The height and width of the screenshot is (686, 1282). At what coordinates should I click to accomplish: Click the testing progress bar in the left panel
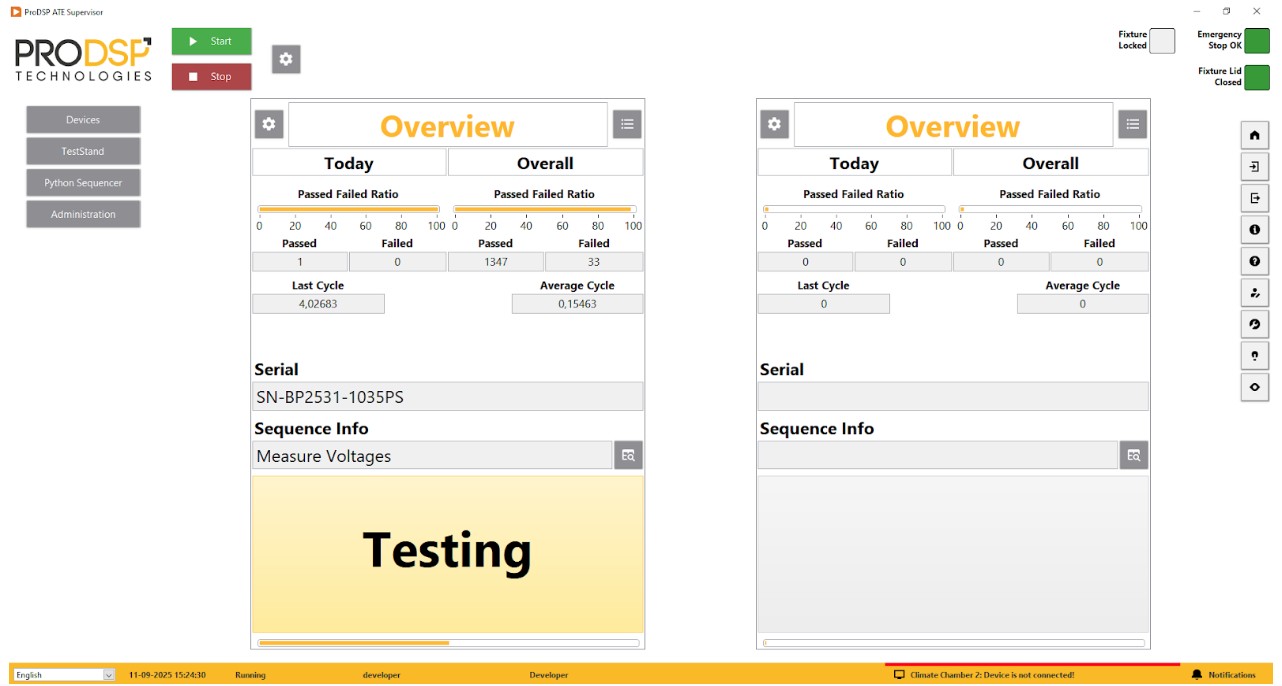(448, 643)
